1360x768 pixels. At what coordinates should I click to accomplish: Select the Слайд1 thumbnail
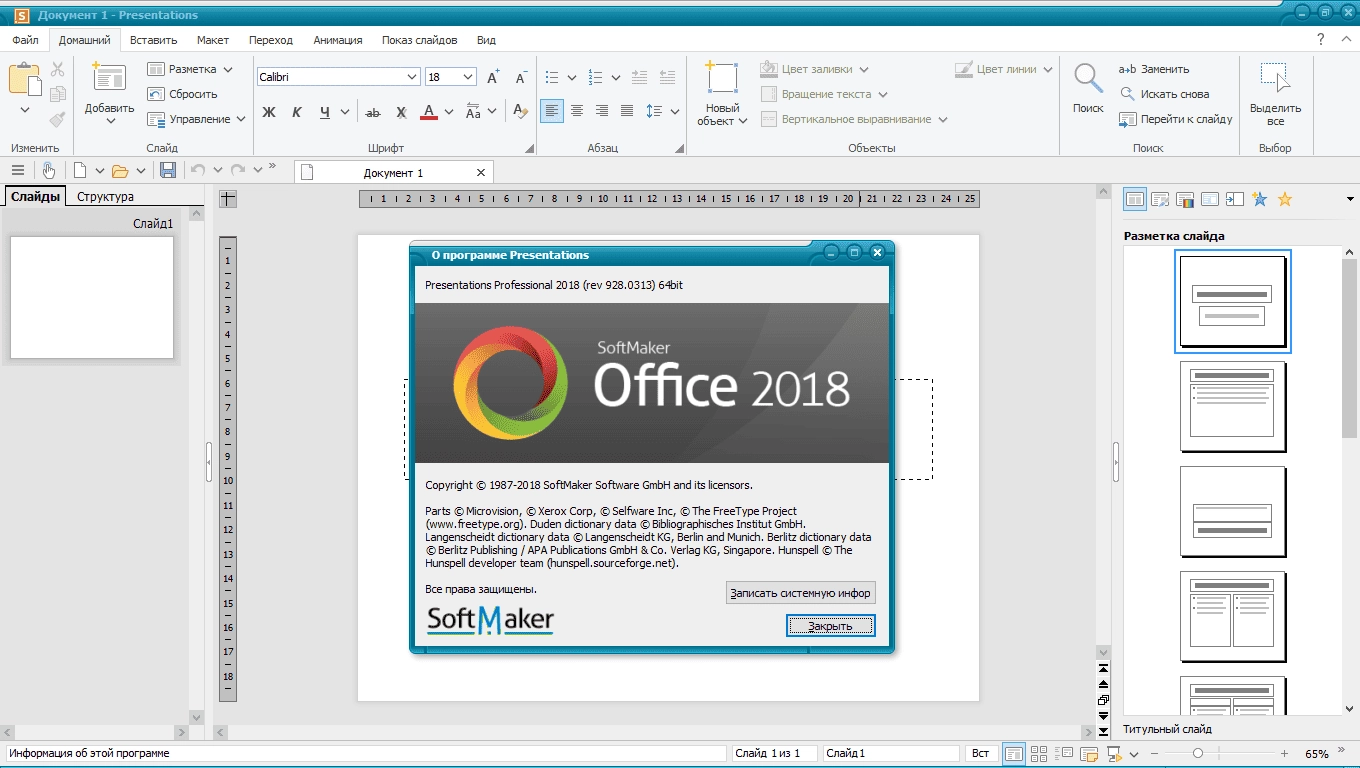coord(92,297)
